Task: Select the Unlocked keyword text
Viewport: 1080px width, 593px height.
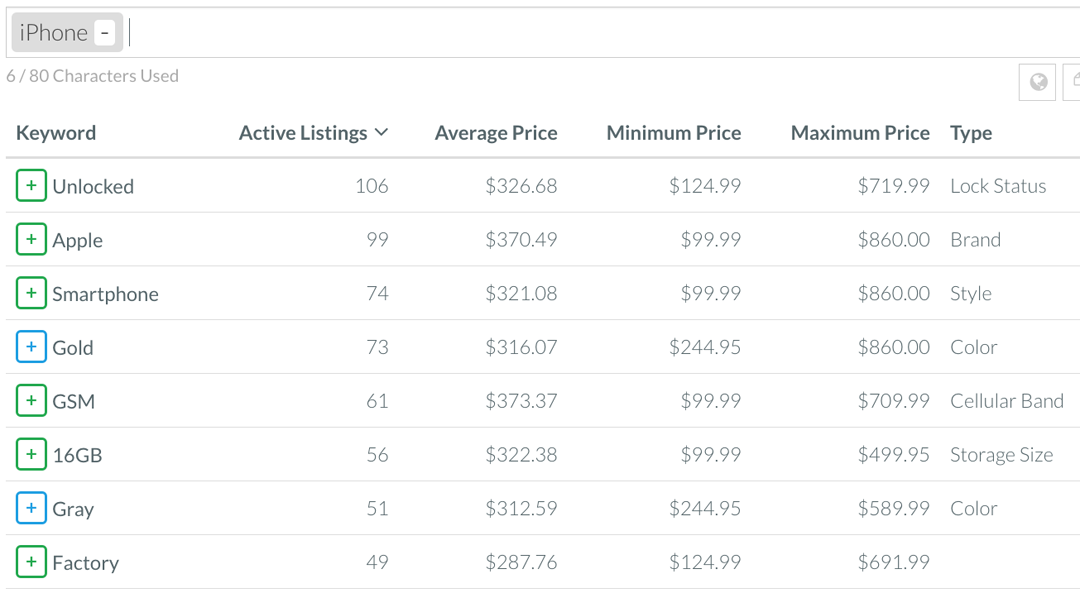Action: point(93,186)
